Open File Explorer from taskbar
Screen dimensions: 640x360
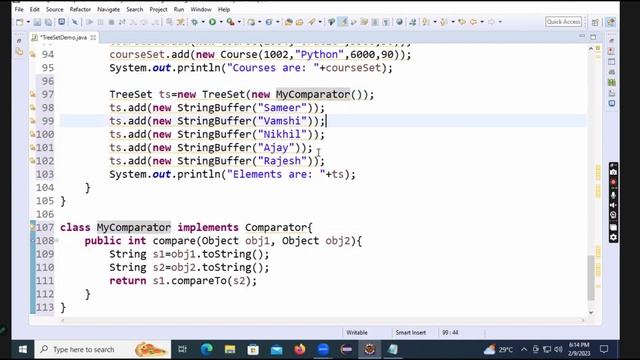pyautogui.click(x=230, y=349)
